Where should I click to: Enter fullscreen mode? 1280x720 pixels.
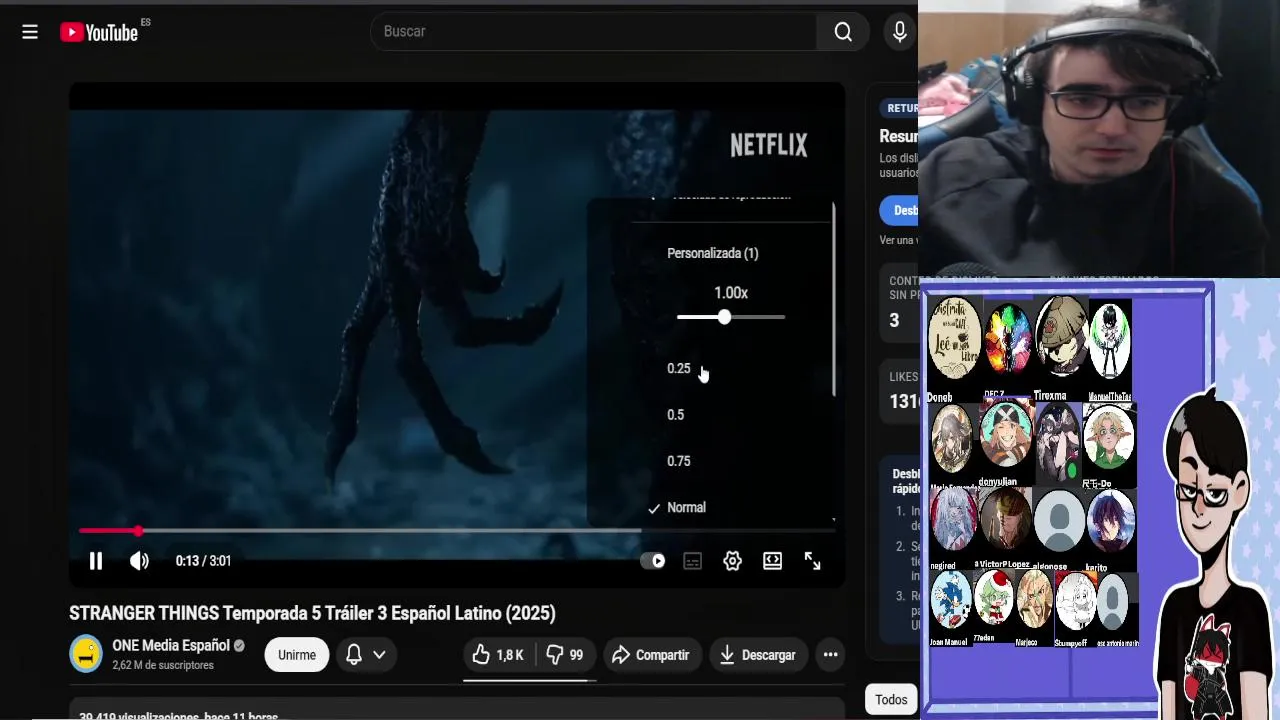tap(813, 561)
